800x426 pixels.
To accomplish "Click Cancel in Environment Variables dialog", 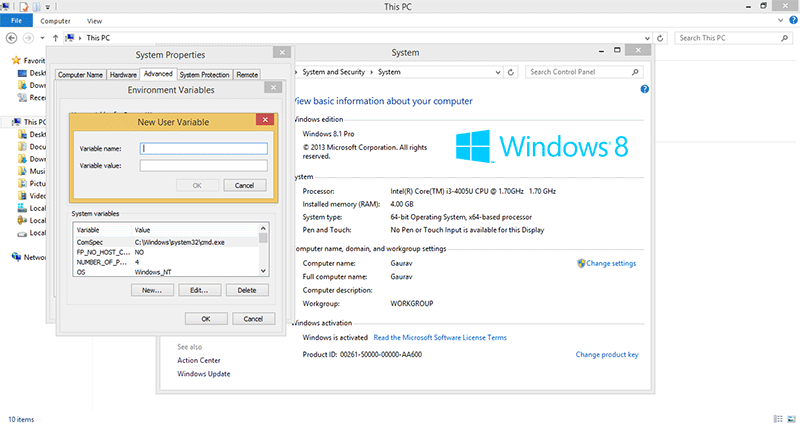I will 254,319.
